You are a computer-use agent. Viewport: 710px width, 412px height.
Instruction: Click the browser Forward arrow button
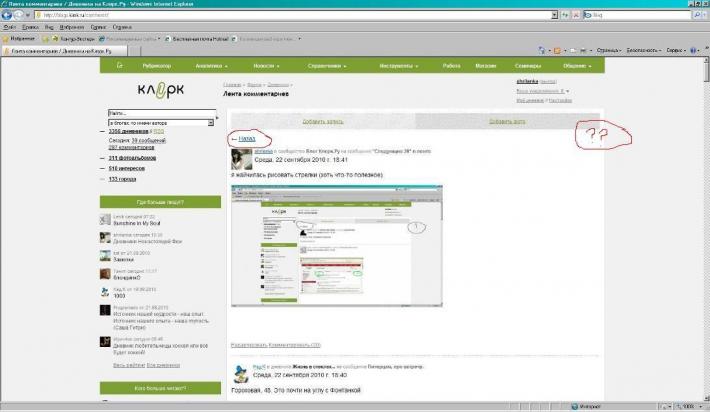[x=18, y=15]
